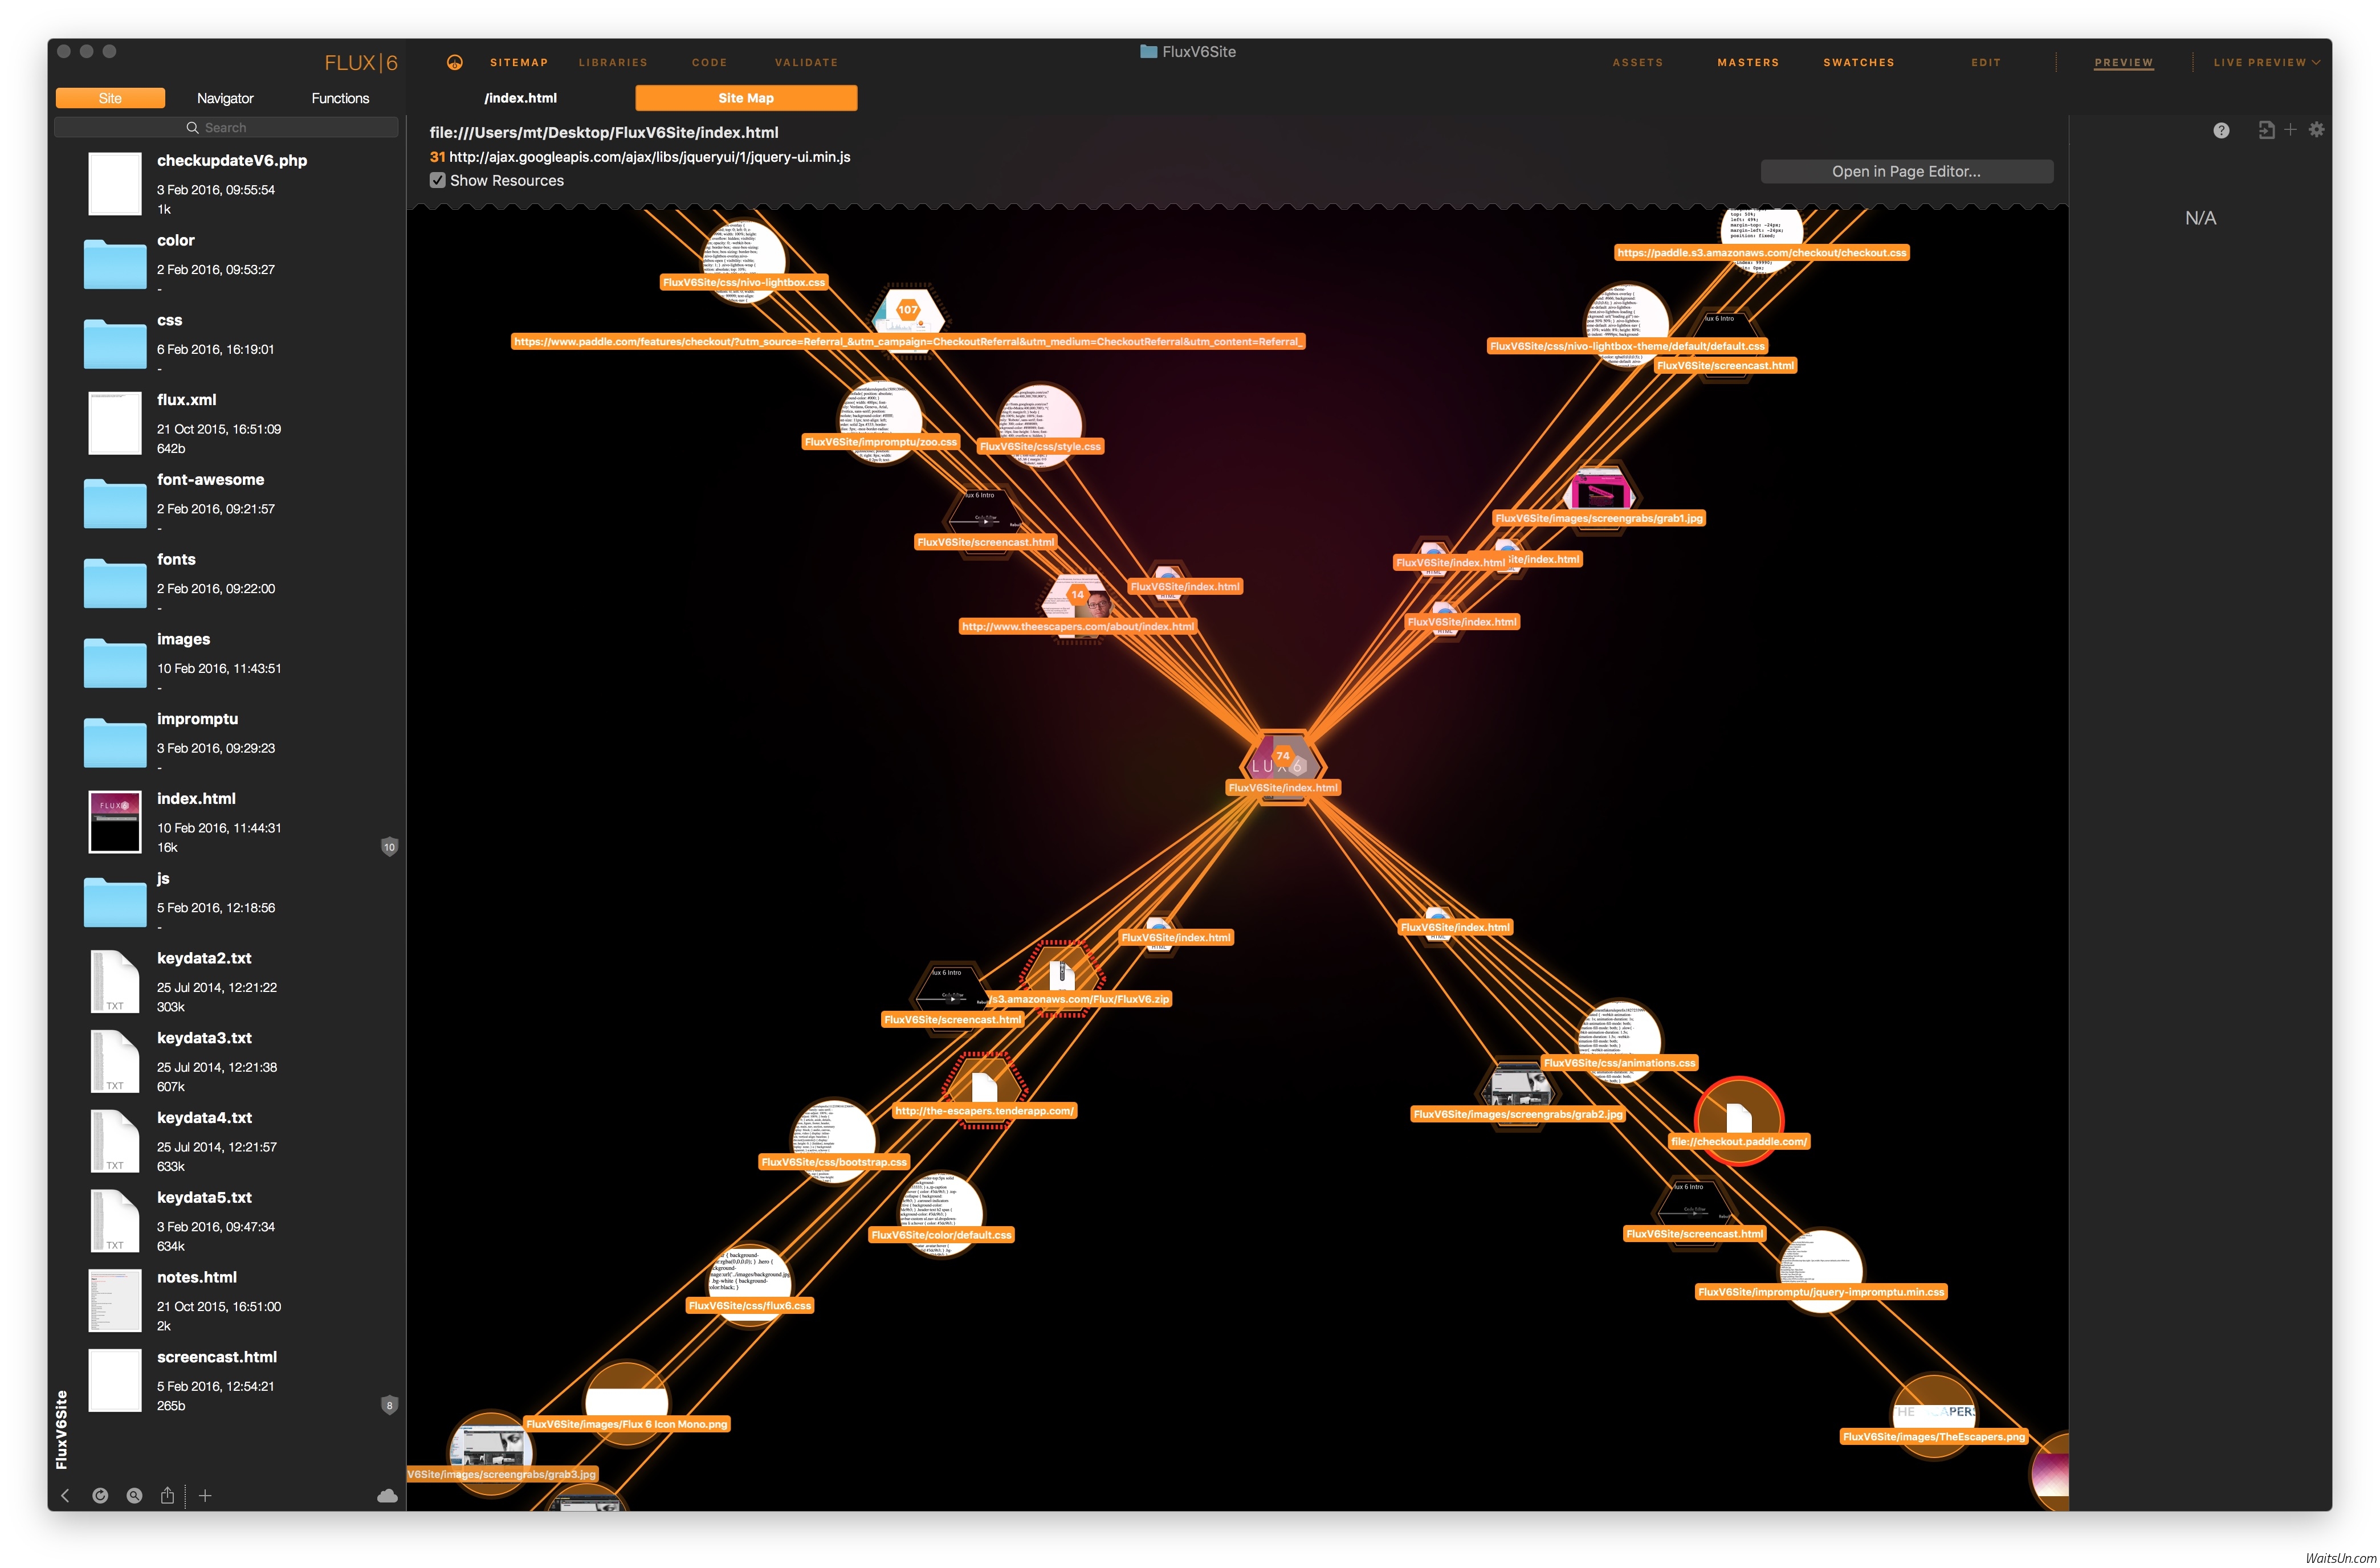Click the Swatches button in the top bar
Screen dimensions: 2380x1568
pyautogui.click(x=1858, y=63)
